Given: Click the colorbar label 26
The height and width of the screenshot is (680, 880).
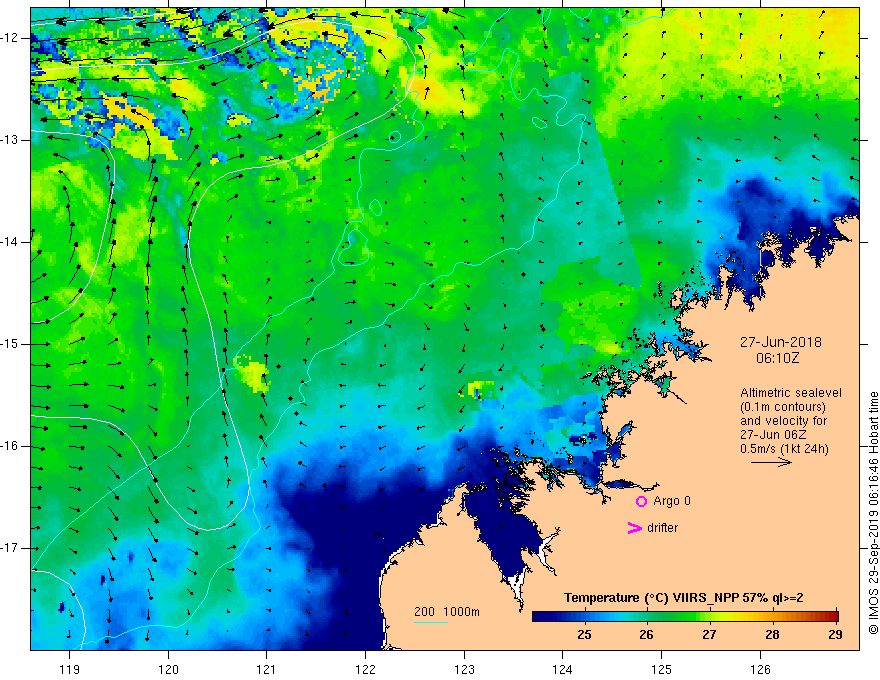Looking at the screenshot, I should pyautogui.click(x=647, y=635).
